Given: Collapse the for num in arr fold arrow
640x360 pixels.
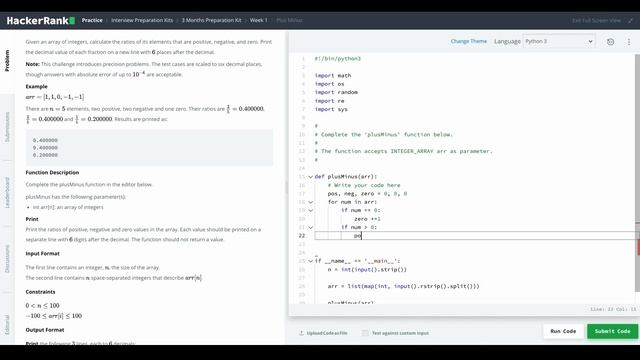Looking at the screenshot, I should click(311, 202).
